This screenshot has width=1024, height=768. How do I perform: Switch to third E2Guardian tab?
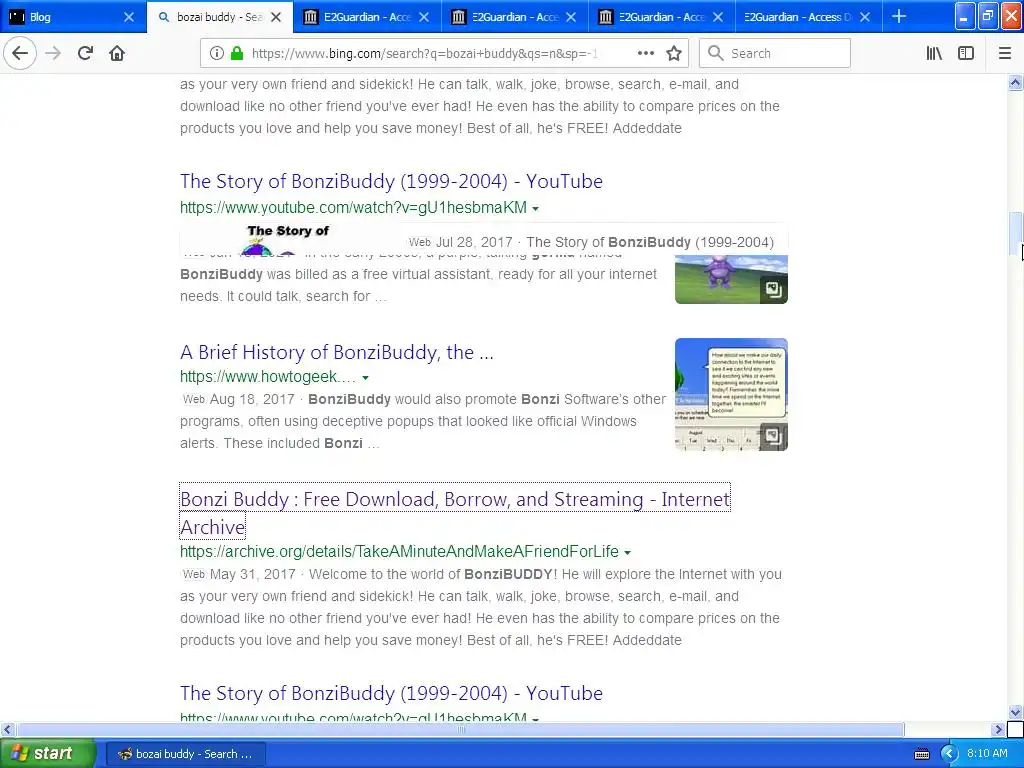click(x=661, y=17)
